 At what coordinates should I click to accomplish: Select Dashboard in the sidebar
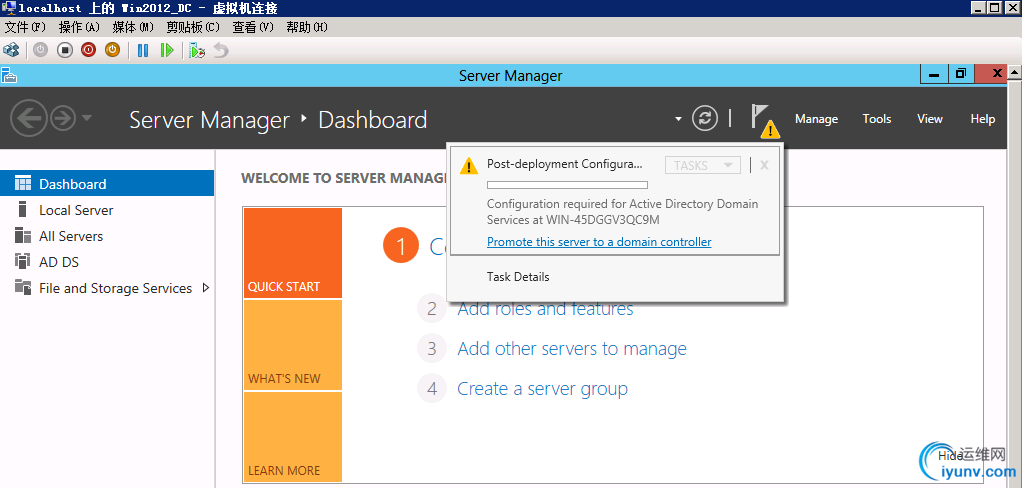107,183
